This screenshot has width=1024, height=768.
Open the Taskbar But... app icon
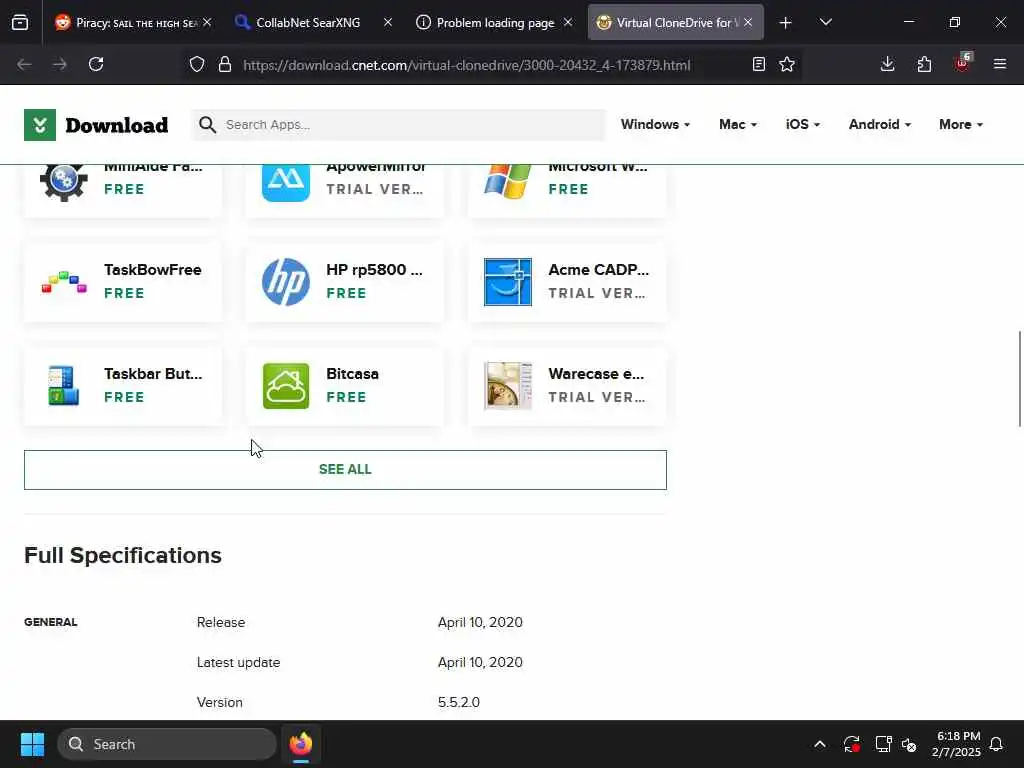pos(64,386)
